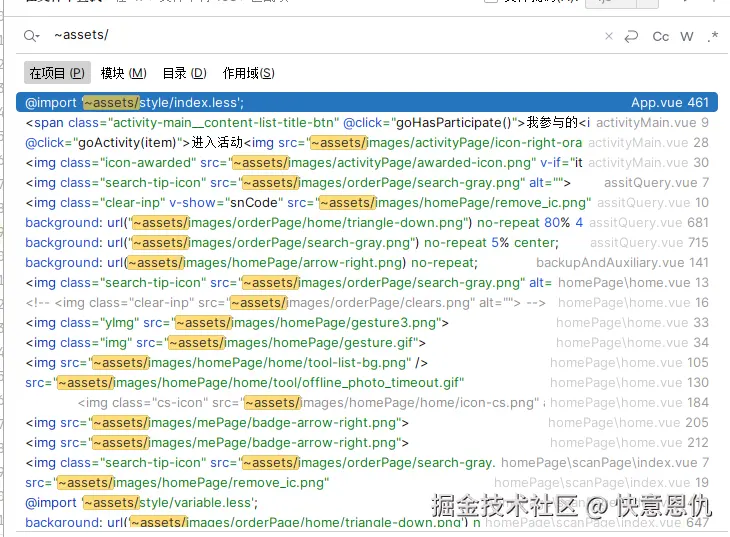Toggle Words (W) search option
The image size is (730, 537).
(x=687, y=36)
